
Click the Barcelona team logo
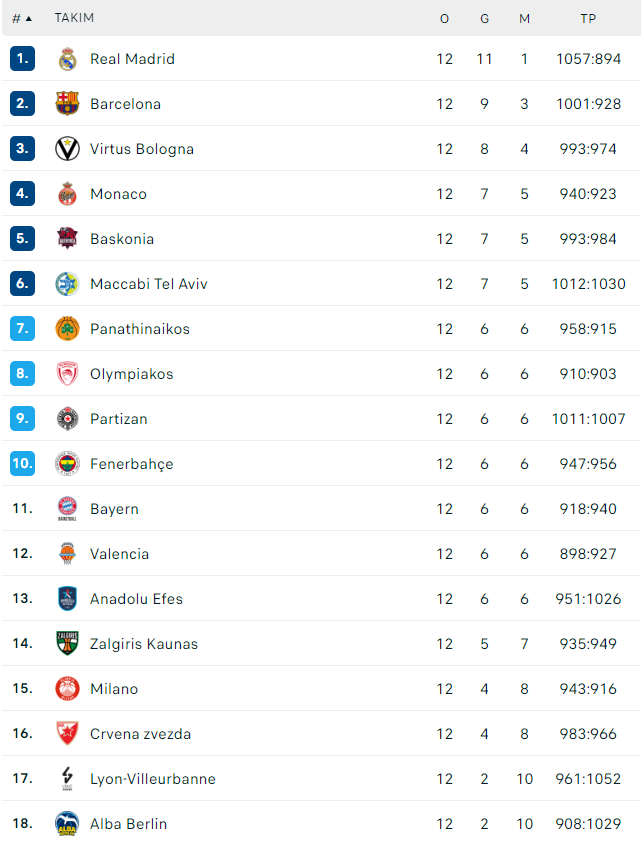[x=67, y=103]
